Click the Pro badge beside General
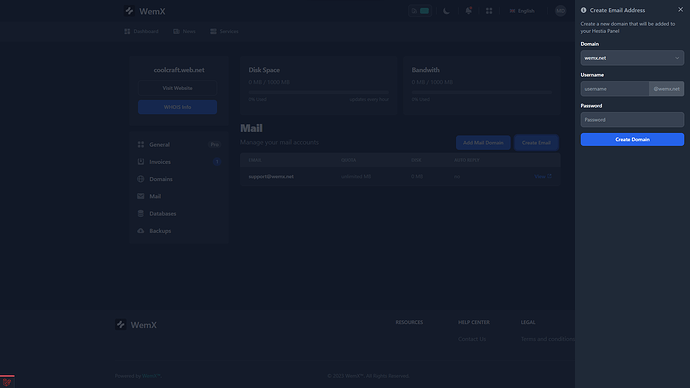The width and height of the screenshot is (690, 388). point(214,144)
